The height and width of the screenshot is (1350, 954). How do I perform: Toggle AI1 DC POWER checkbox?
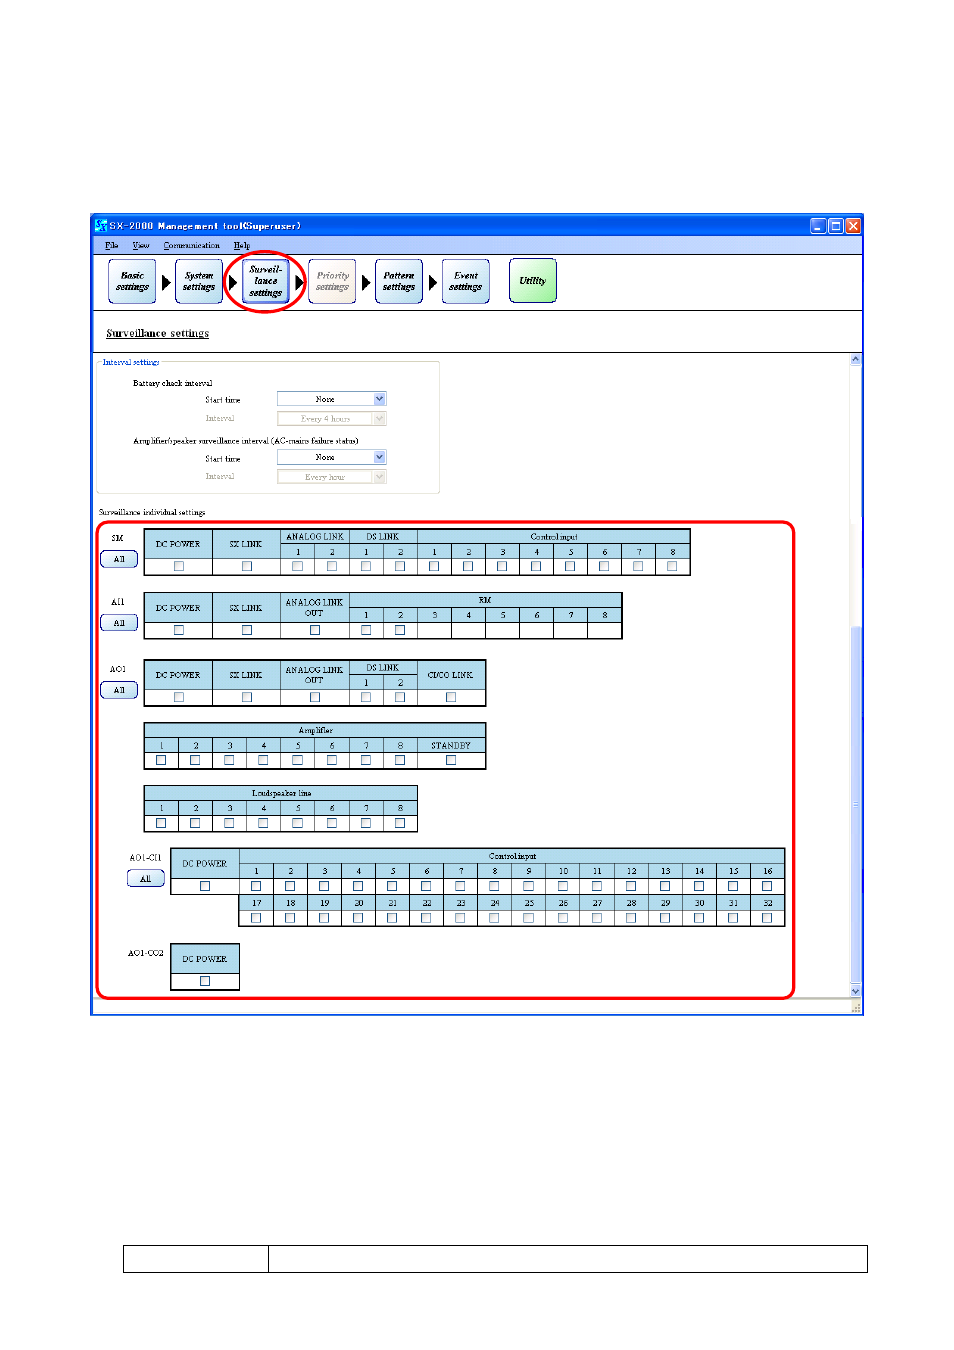(x=179, y=630)
